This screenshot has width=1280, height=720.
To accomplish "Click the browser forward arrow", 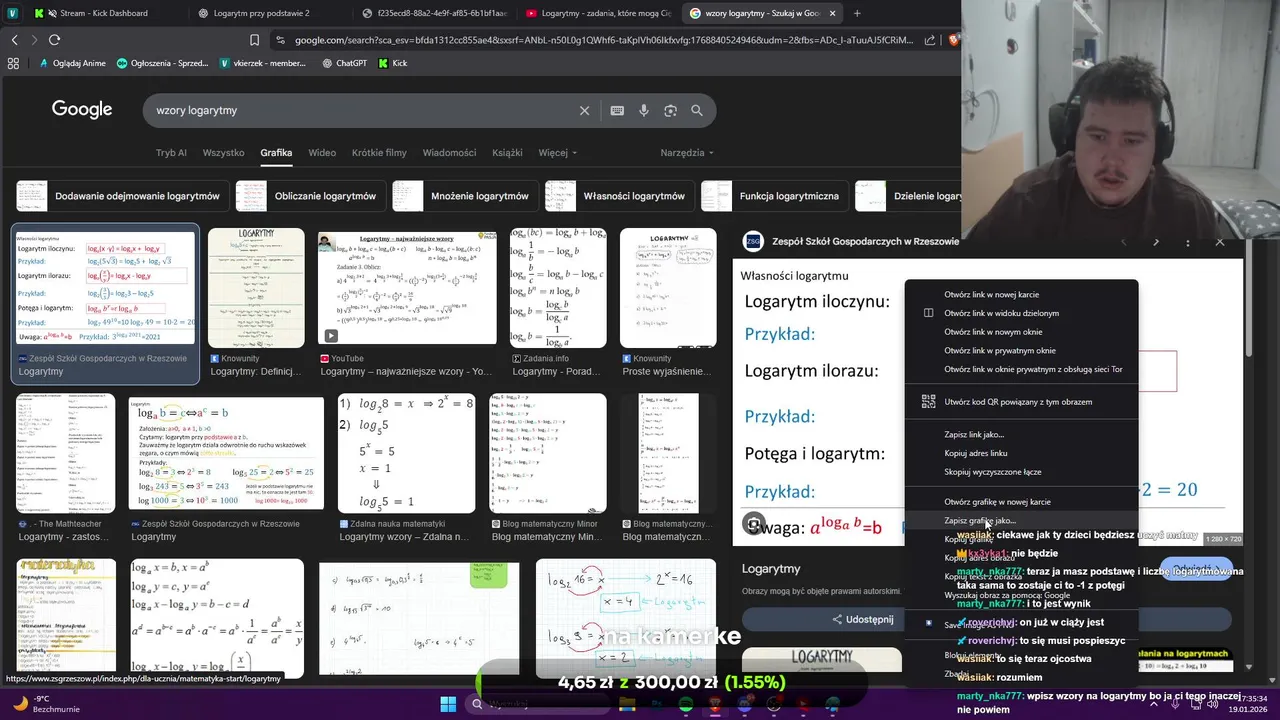I will tap(34, 40).
